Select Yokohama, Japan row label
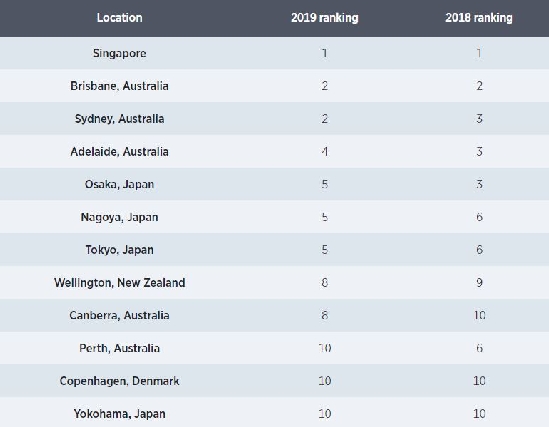This screenshot has height=427, width=549. tap(119, 414)
